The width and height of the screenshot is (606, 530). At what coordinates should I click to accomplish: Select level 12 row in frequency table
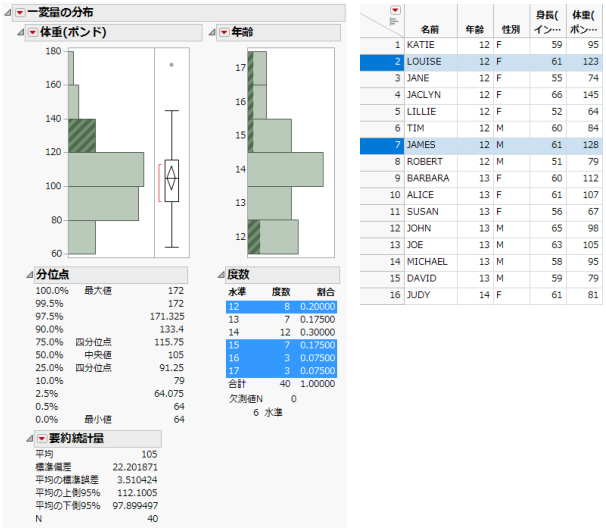pyautogui.click(x=281, y=307)
